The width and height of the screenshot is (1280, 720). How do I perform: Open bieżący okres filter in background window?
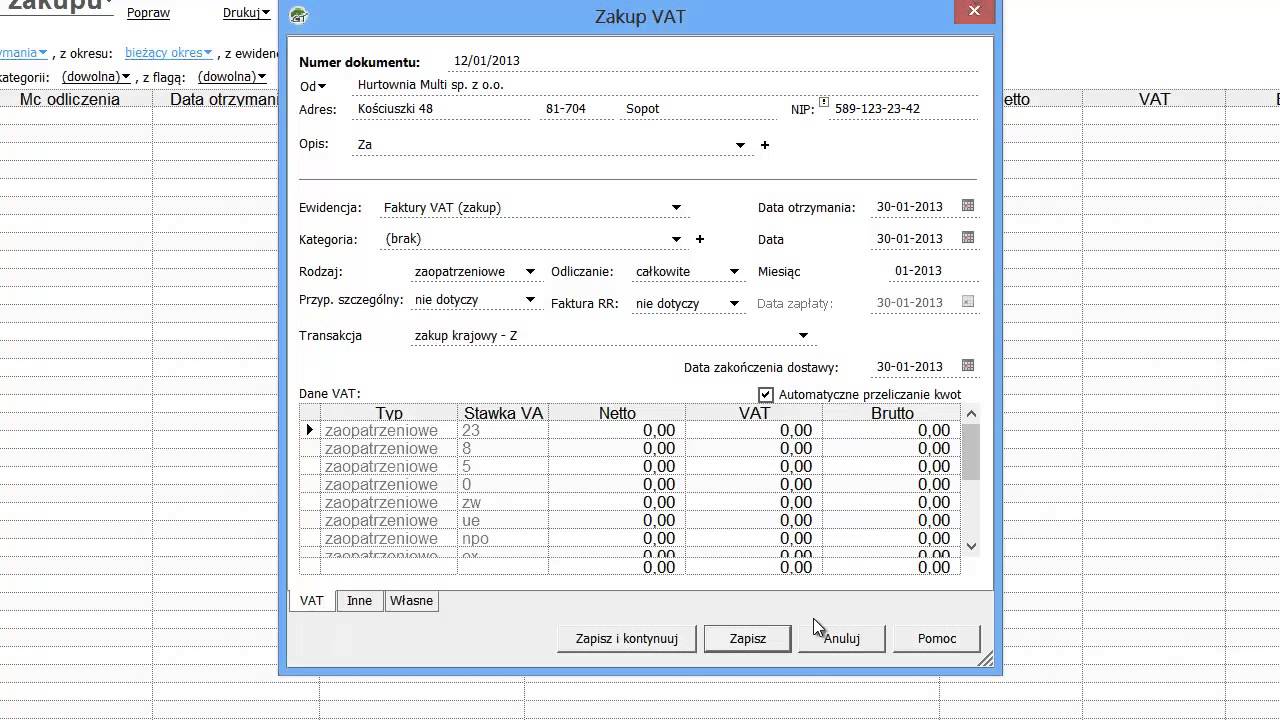pyautogui.click(x=169, y=53)
